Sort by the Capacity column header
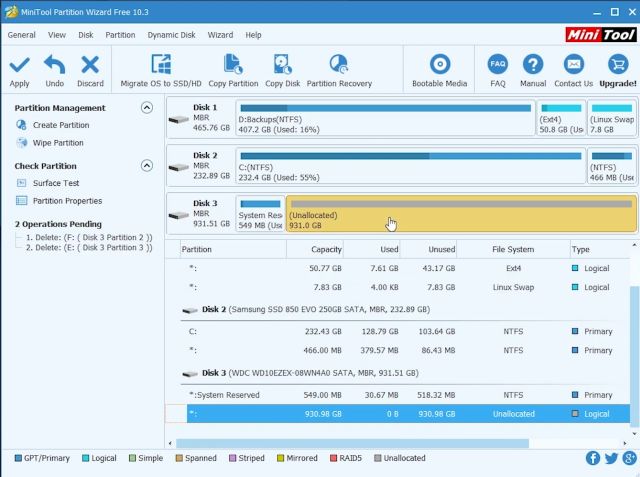 tap(315, 249)
